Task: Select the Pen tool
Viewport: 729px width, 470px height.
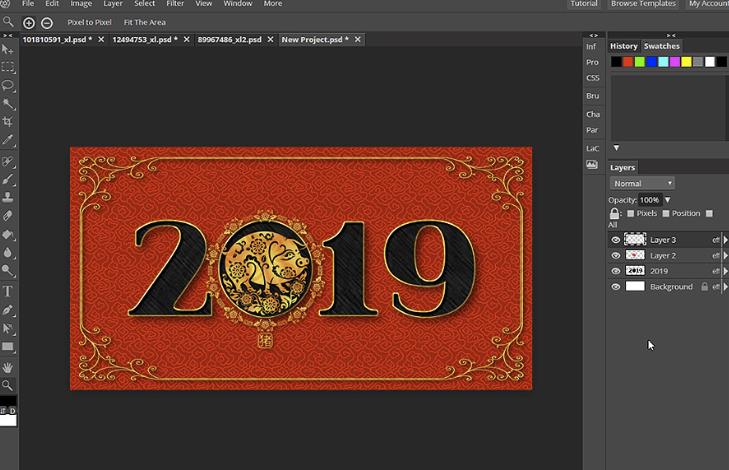Action: [x=7, y=310]
